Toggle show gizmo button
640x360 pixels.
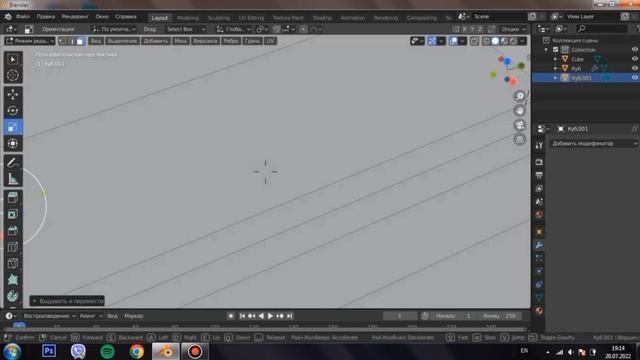tap(432, 41)
